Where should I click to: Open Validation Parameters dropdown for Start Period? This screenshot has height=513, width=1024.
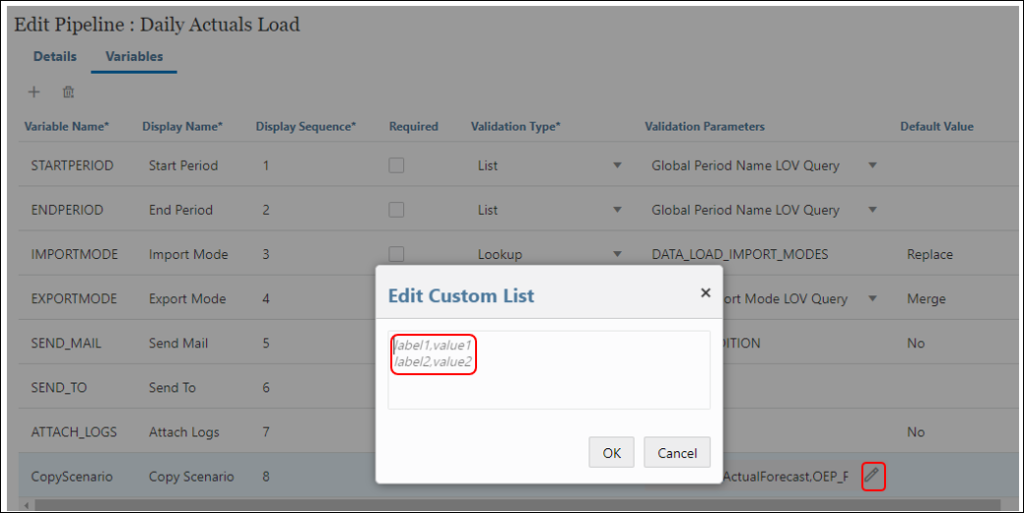[872, 166]
